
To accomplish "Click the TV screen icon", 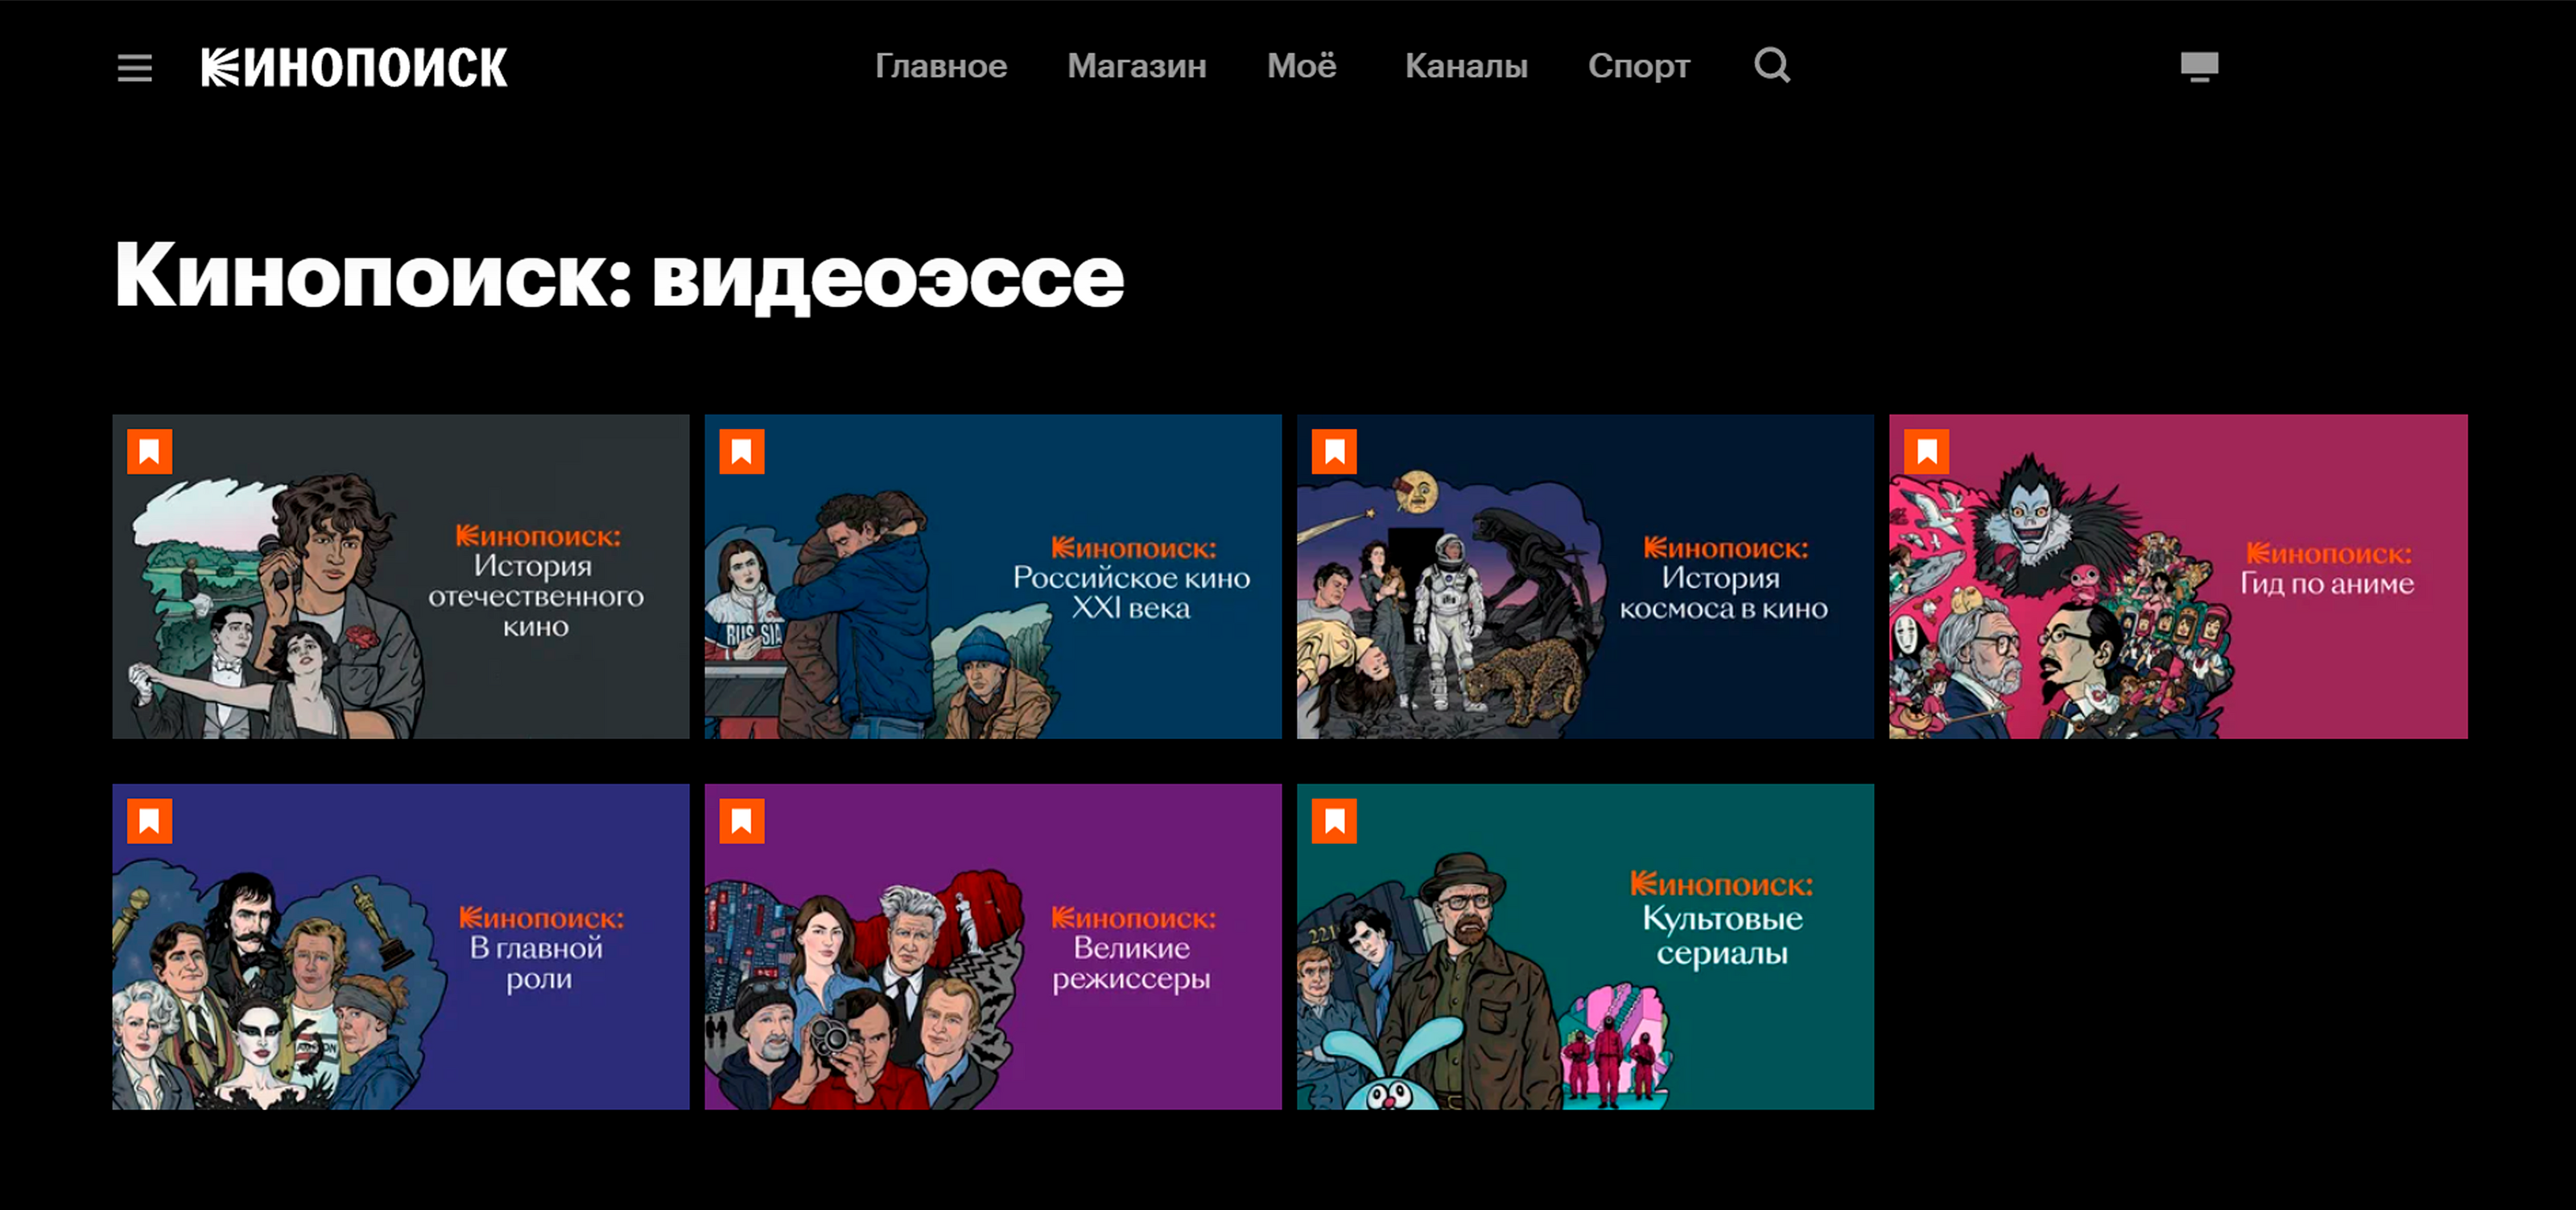I will click(2199, 67).
